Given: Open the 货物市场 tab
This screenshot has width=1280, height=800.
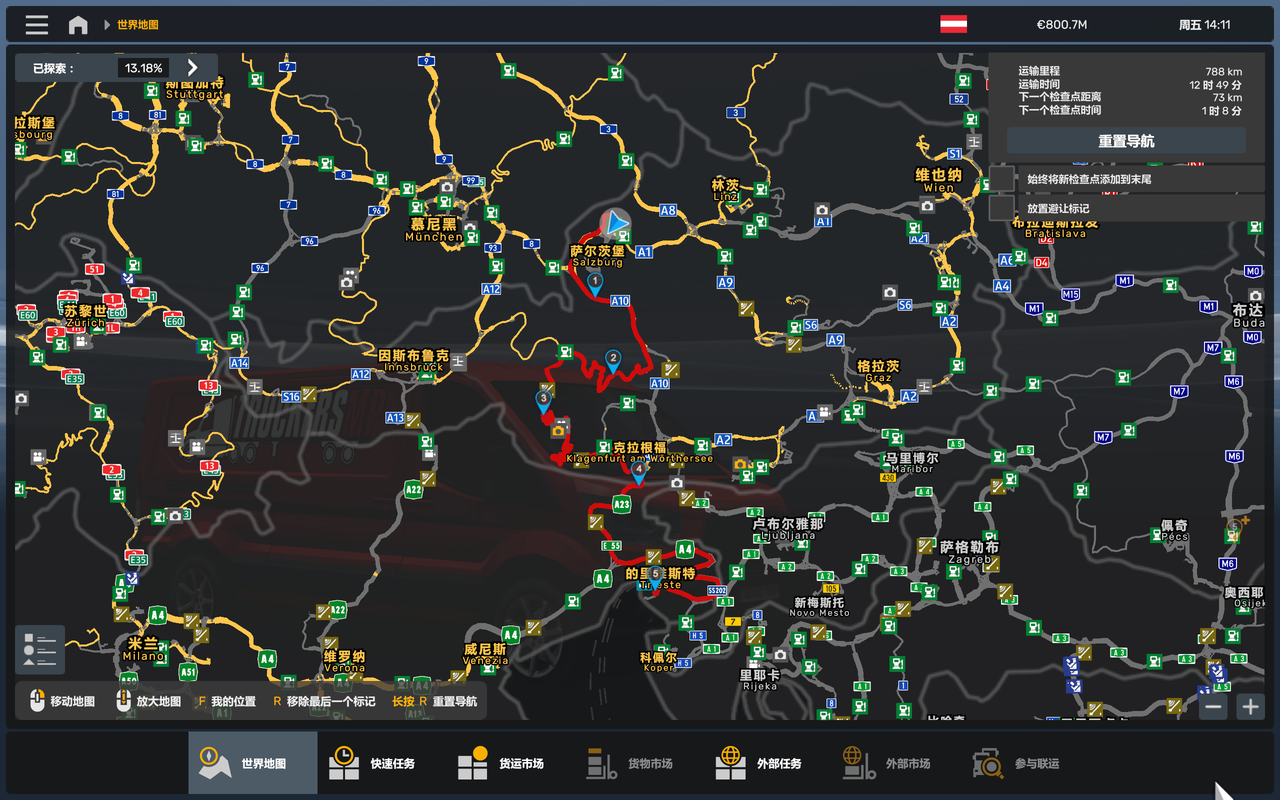Looking at the screenshot, I should click(x=640, y=763).
